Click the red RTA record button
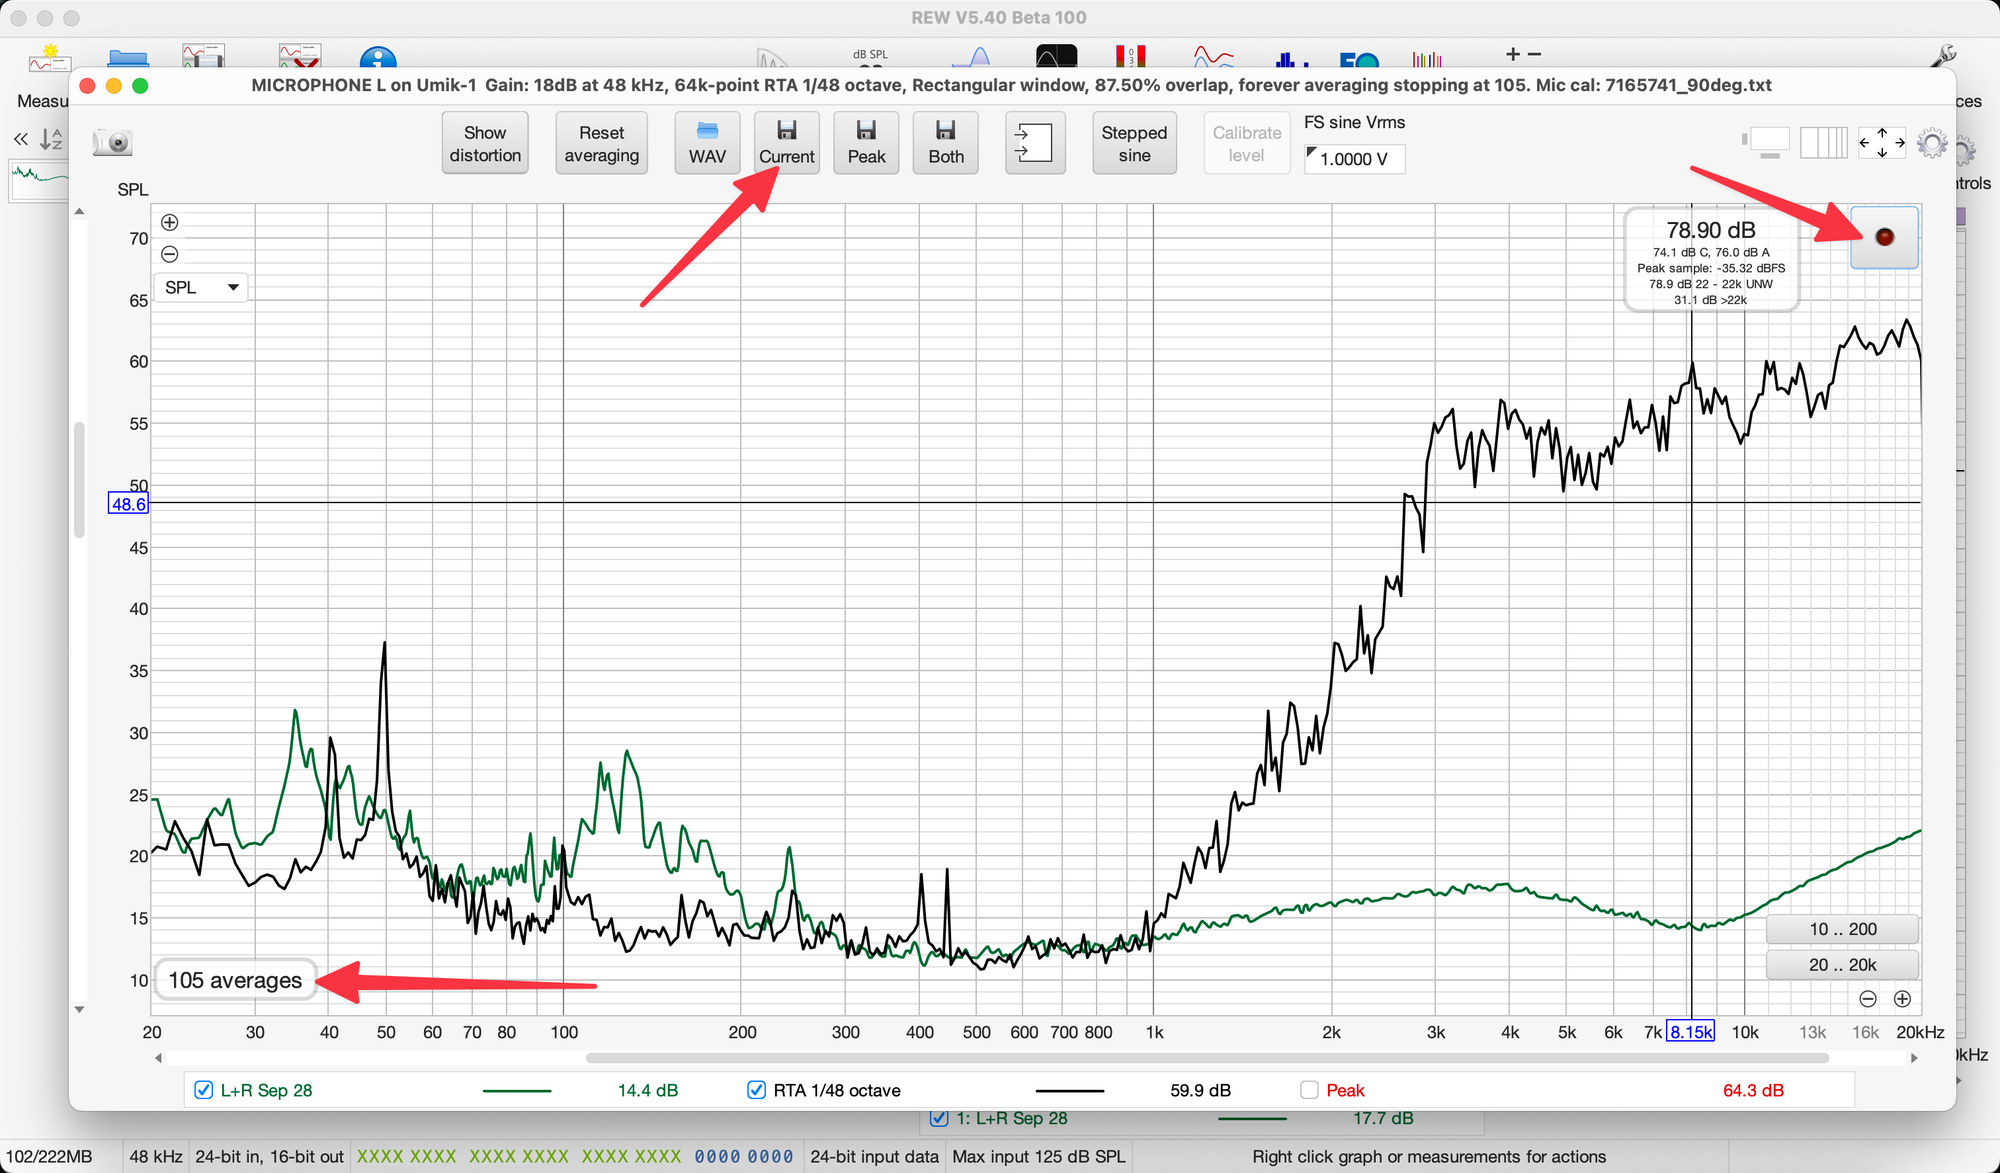The height and width of the screenshot is (1173, 2000). (1884, 237)
